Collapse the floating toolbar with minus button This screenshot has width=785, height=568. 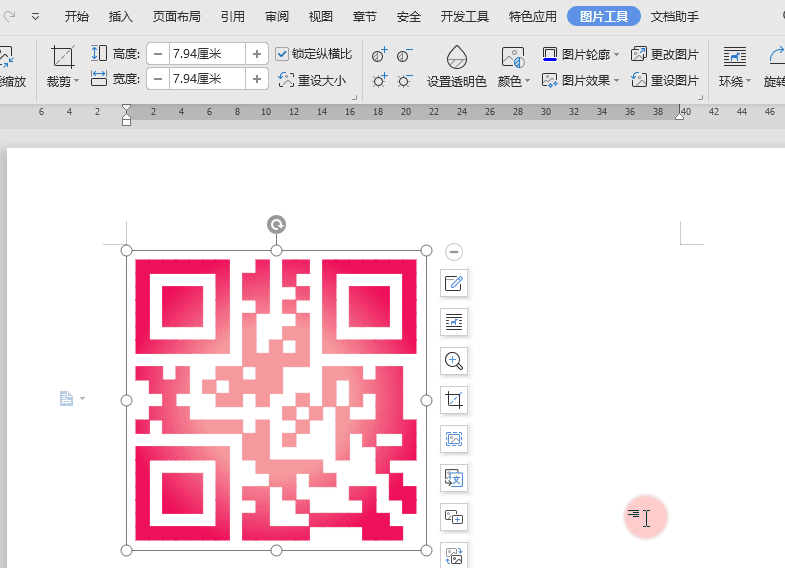pyautogui.click(x=454, y=252)
